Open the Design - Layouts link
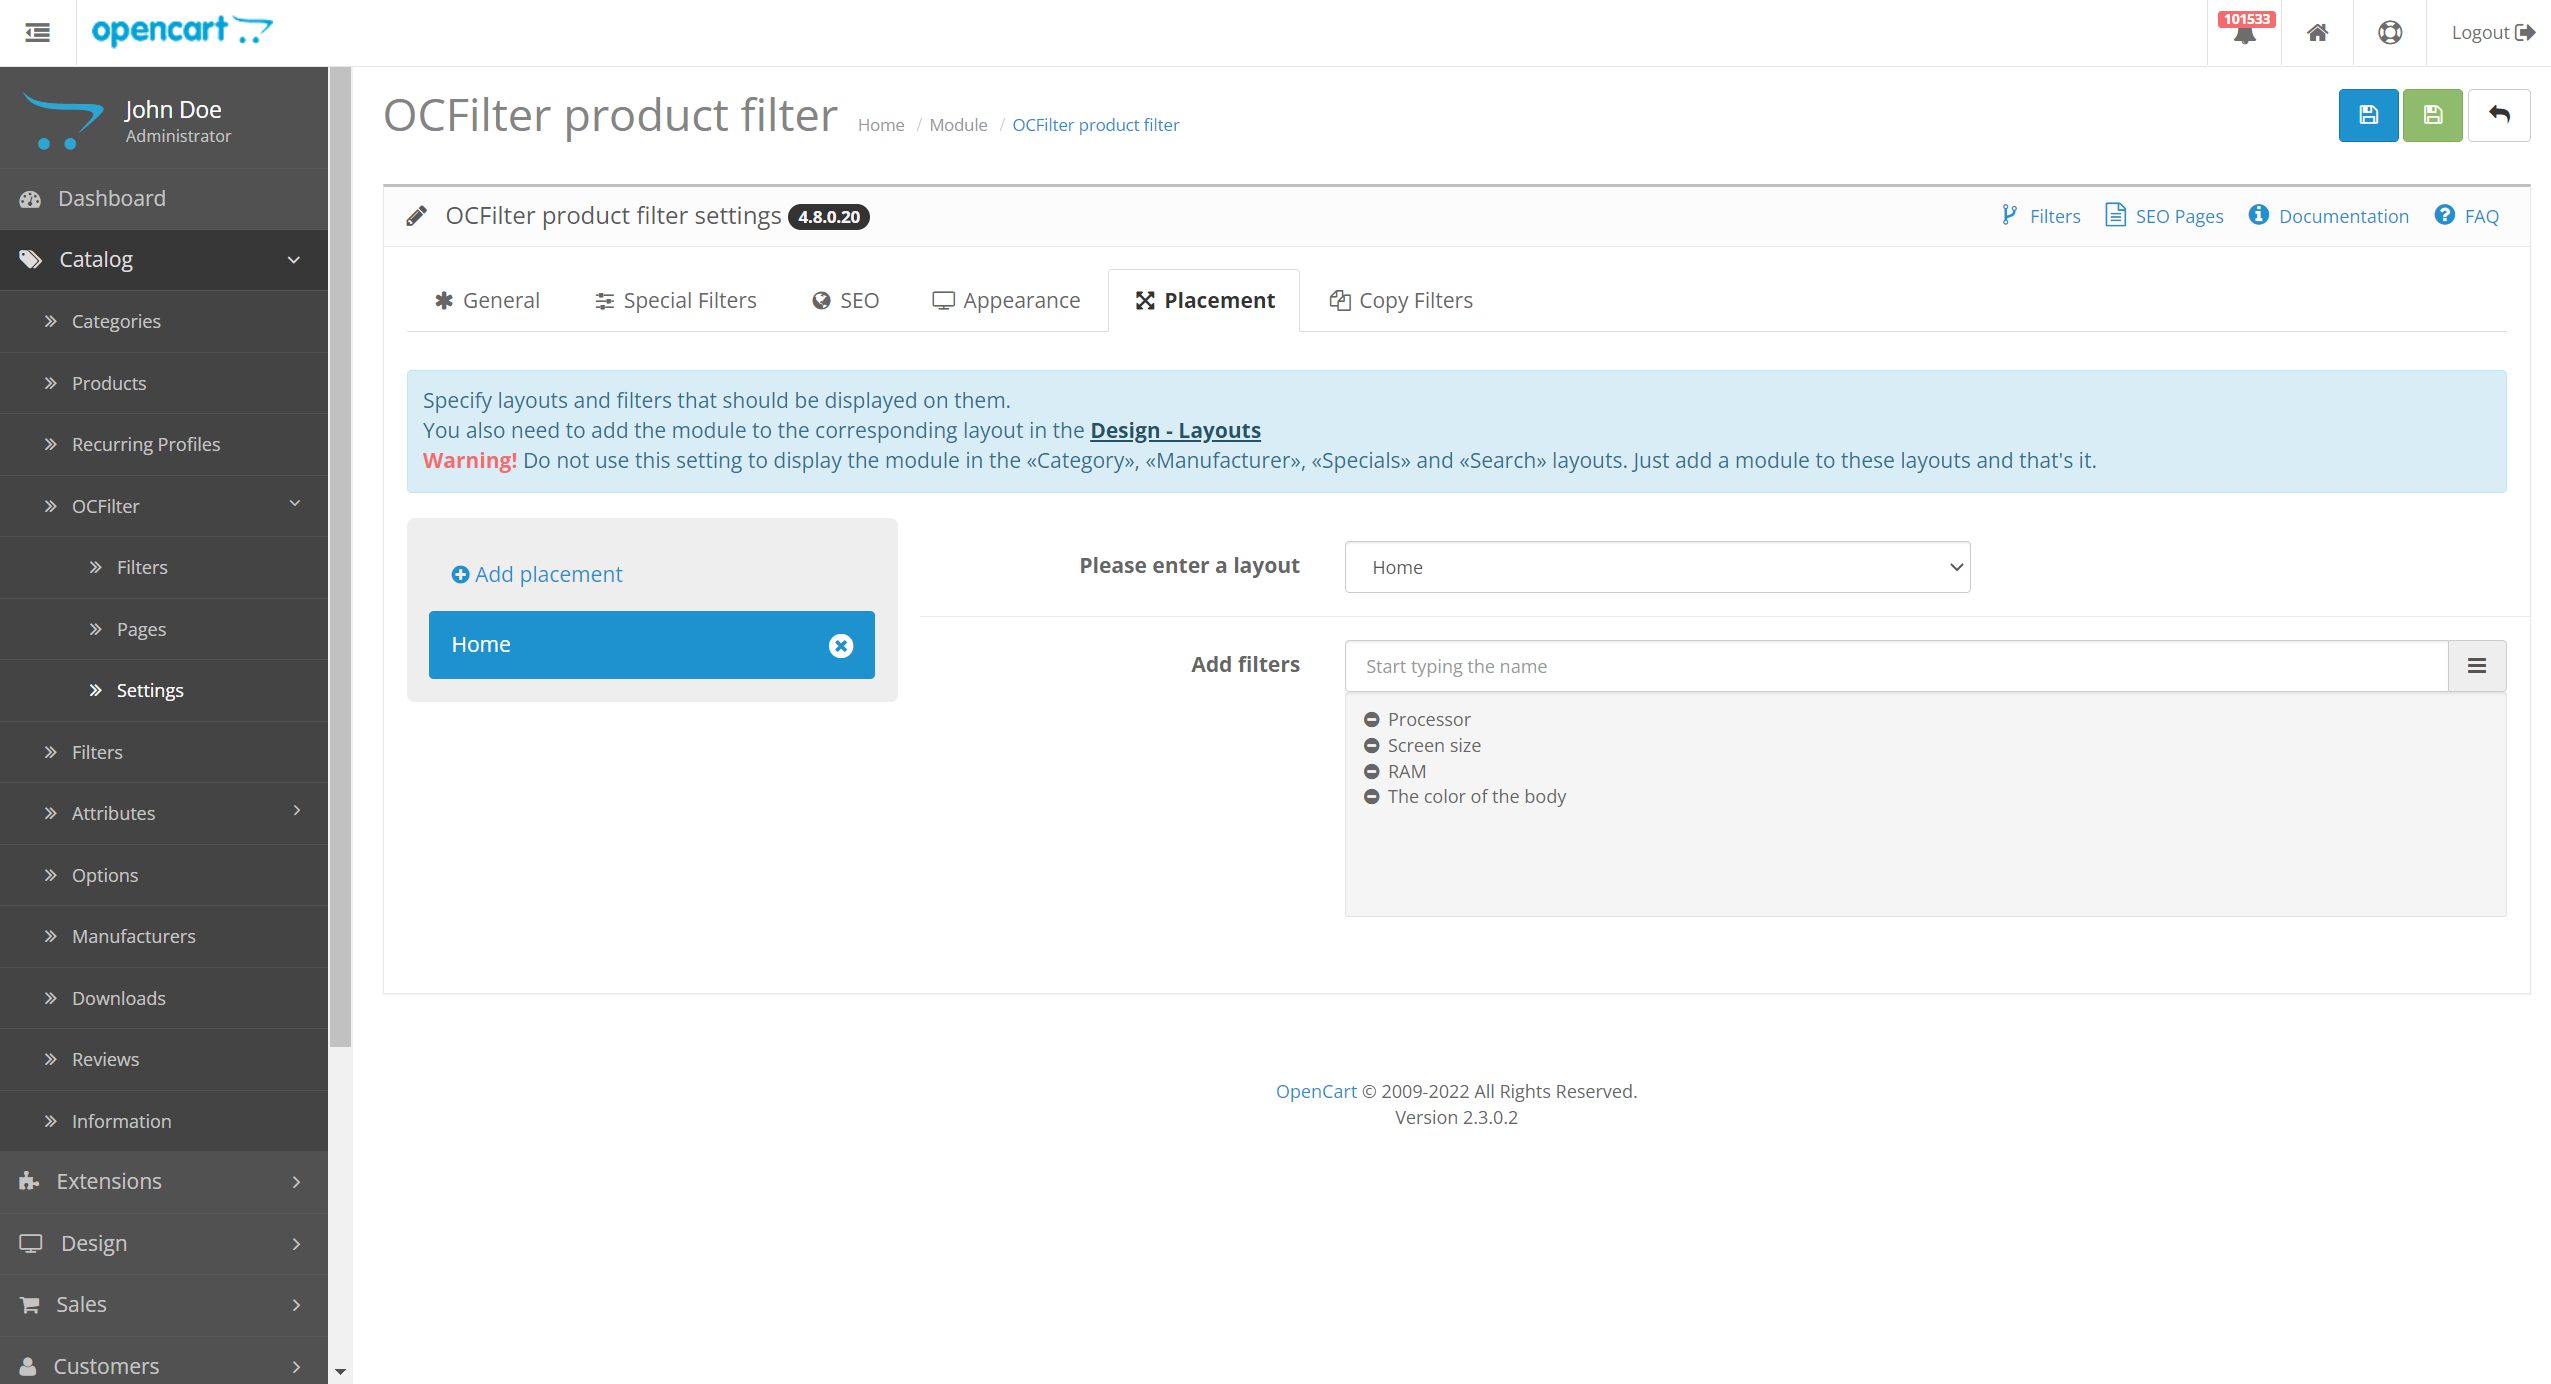The width and height of the screenshot is (2551, 1384). coord(1174,430)
